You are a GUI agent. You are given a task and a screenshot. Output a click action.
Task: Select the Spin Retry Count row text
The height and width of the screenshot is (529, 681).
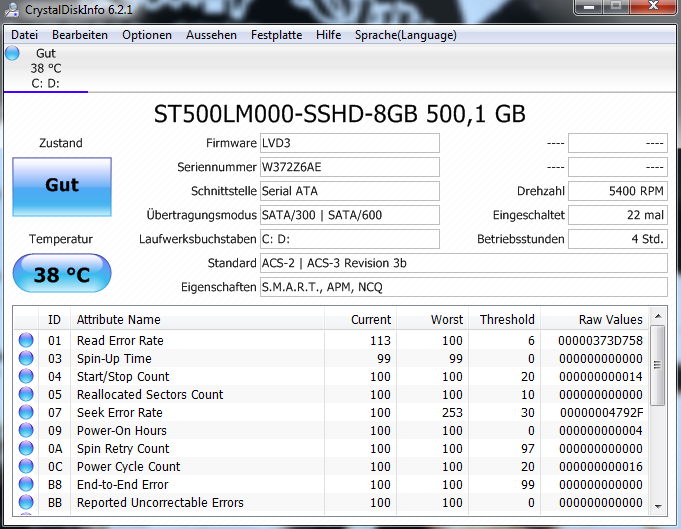click(x=123, y=449)
